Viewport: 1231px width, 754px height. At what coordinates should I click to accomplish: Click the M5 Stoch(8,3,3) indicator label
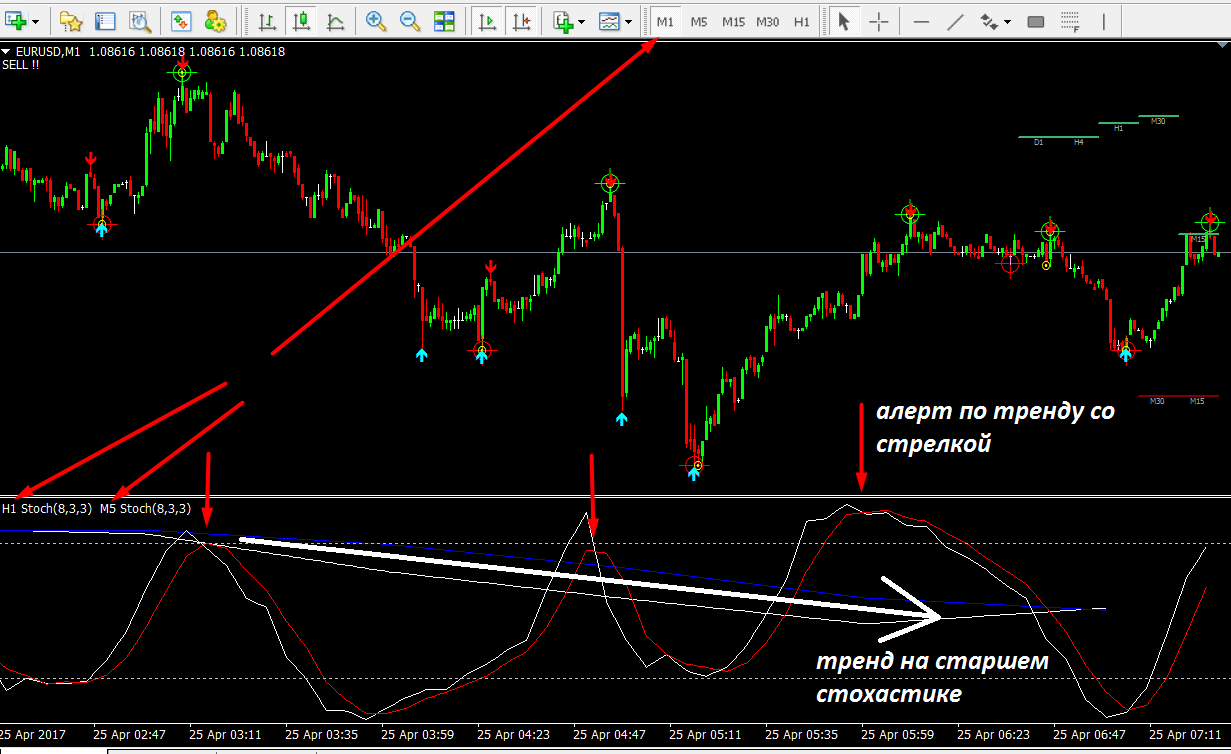pyautogui.click(x=145, y=508)
